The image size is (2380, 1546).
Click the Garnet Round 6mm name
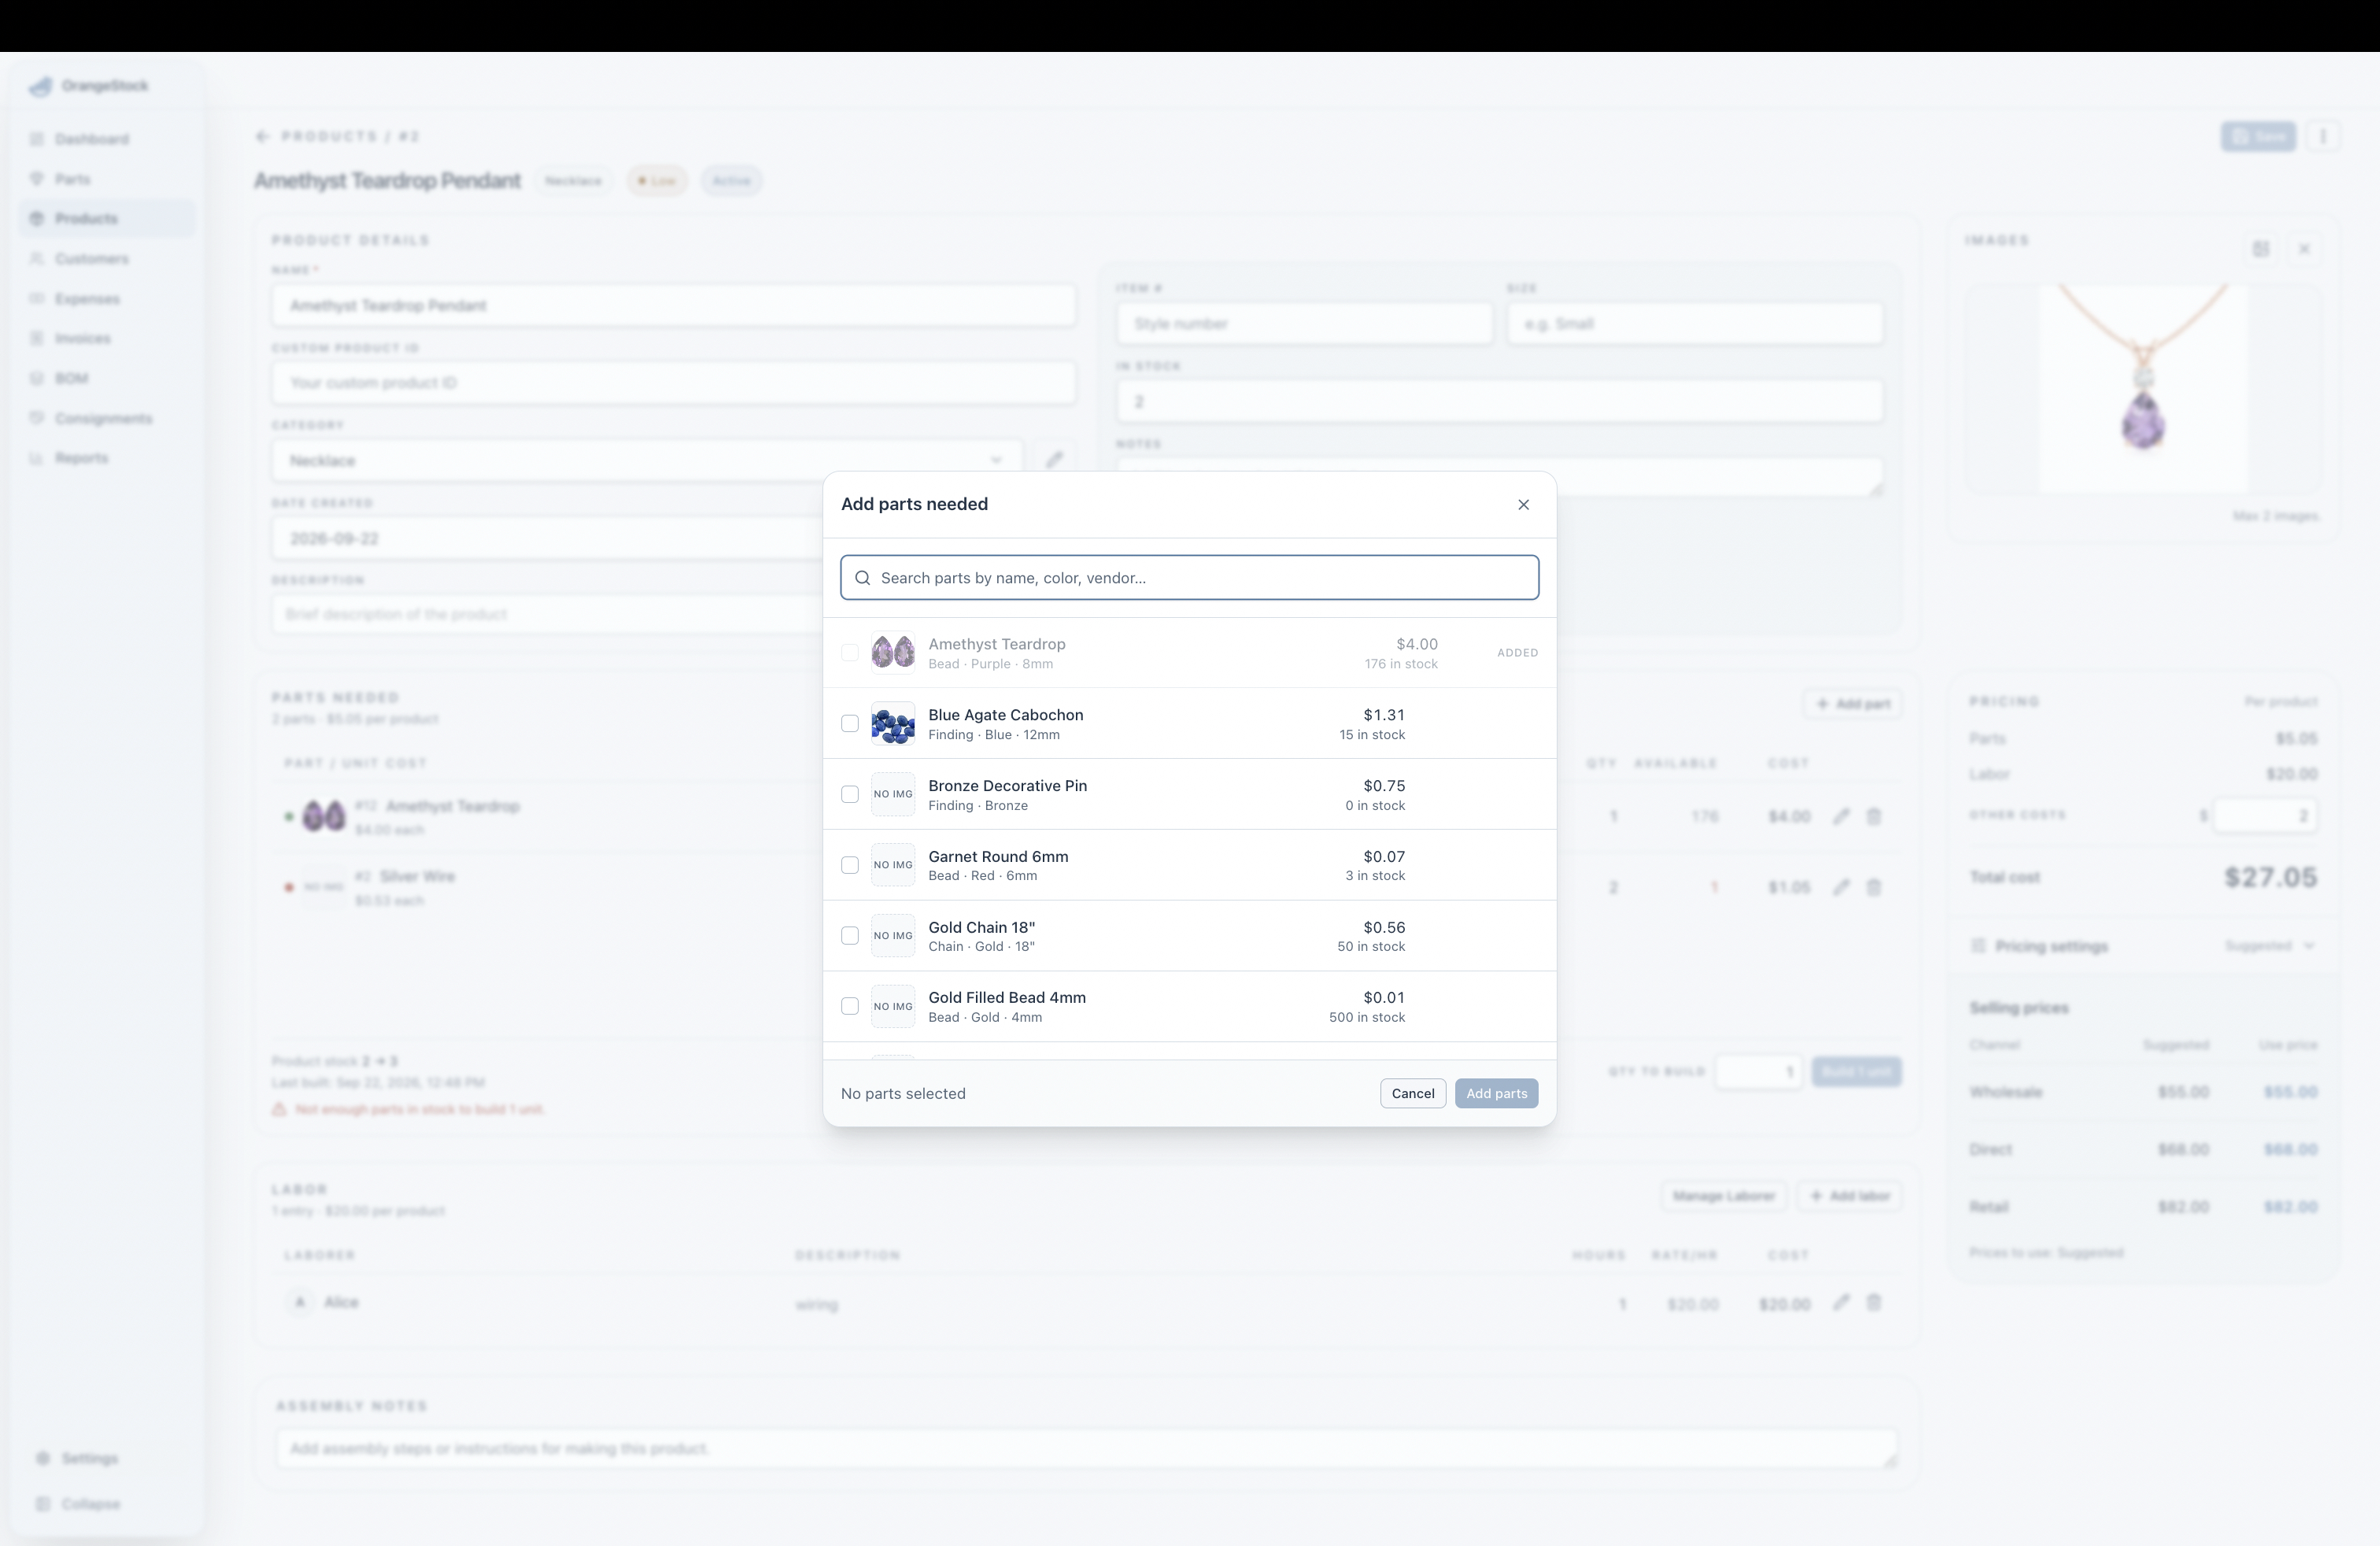[998, 857]
